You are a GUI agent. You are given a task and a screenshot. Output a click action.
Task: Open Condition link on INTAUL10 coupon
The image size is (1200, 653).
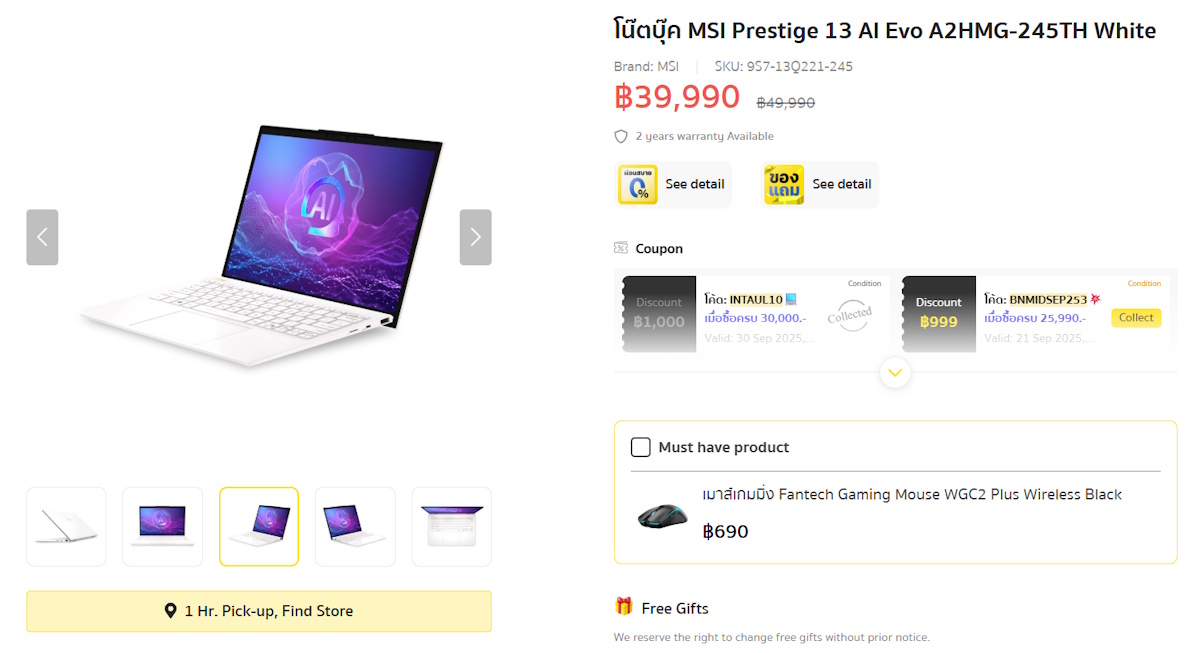click(864, 284)
